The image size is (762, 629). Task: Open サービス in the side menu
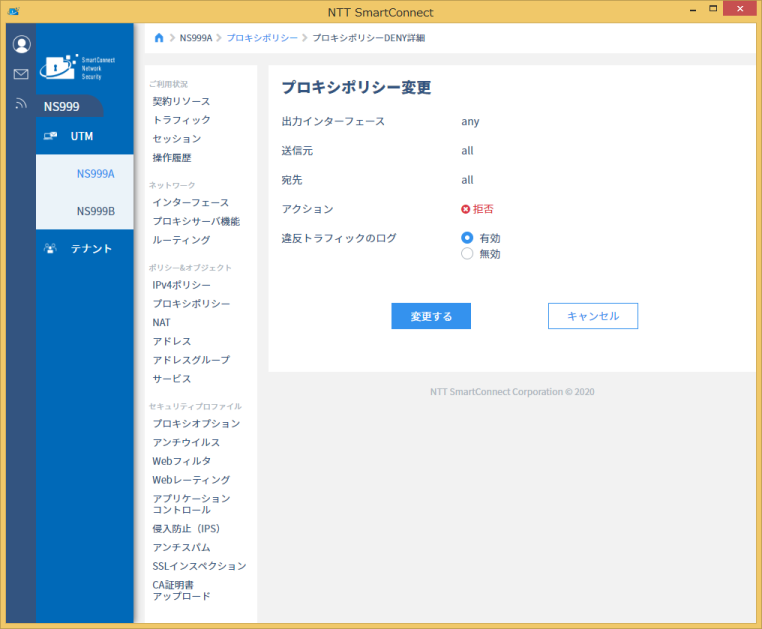click(172, 379)
